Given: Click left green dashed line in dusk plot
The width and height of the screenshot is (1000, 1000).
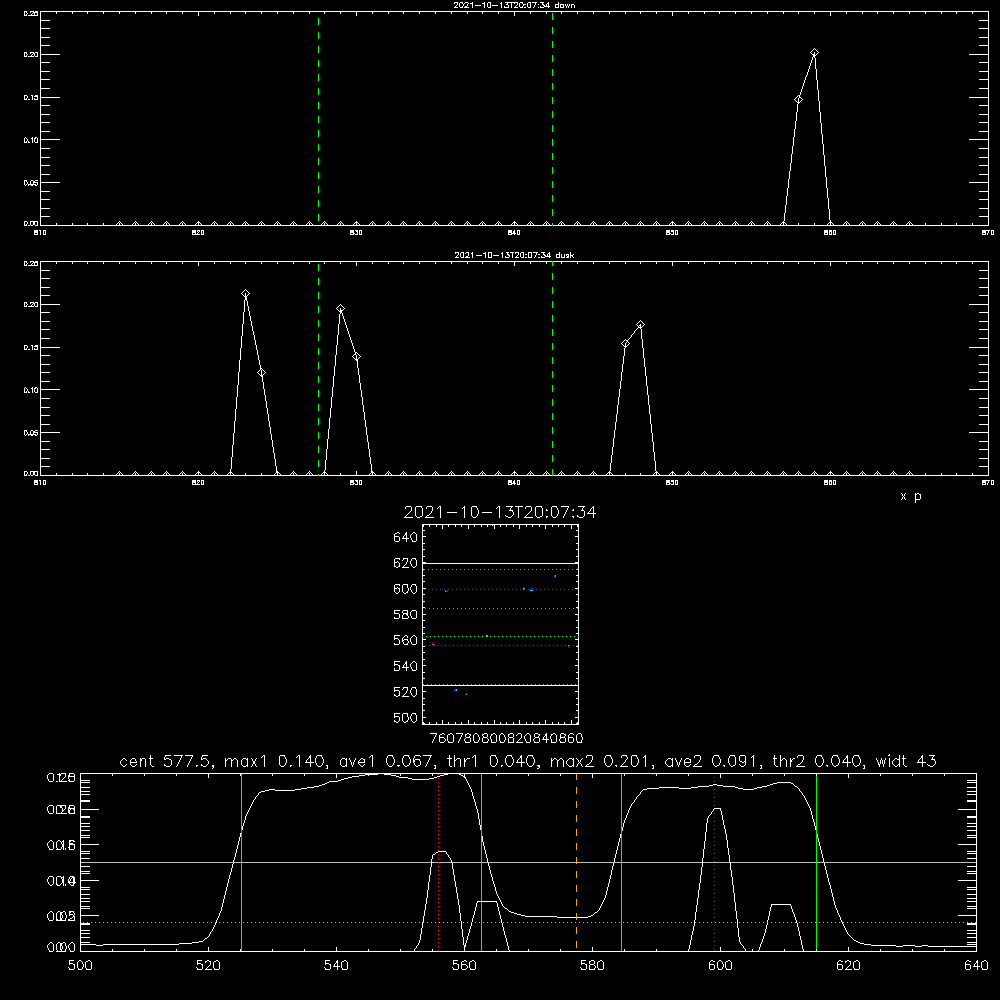Looking at the screenshot, I should [318, 368].
